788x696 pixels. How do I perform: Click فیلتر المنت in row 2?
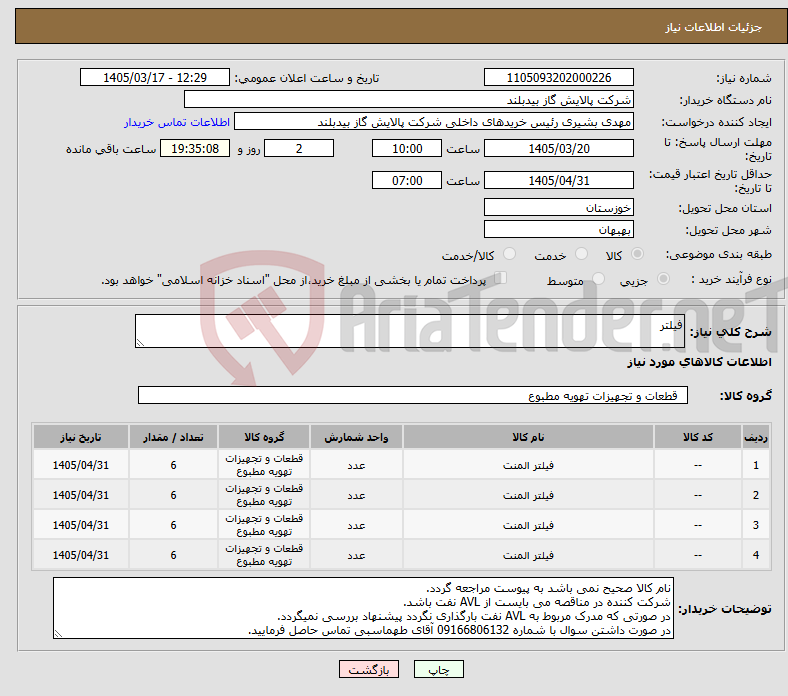point(528,495)
